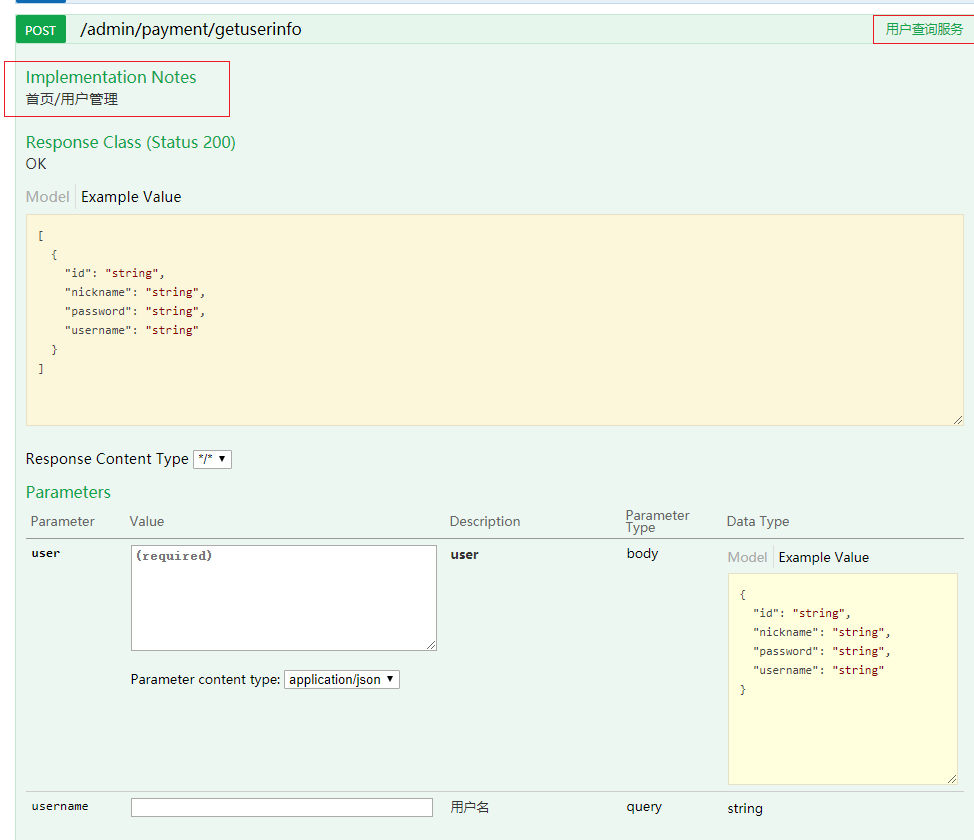The height and width of the screenshot is (840, 974).
Task: Click the OK response status text
Action: click(36, 163)
